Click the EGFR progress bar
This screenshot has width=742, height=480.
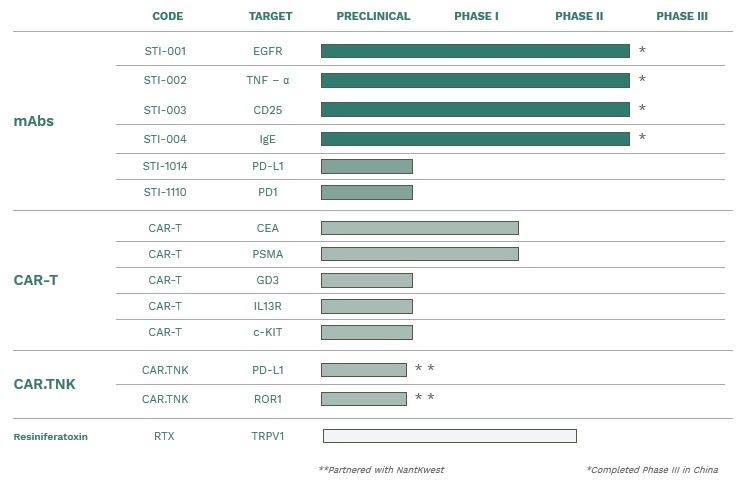coord(475,51)
